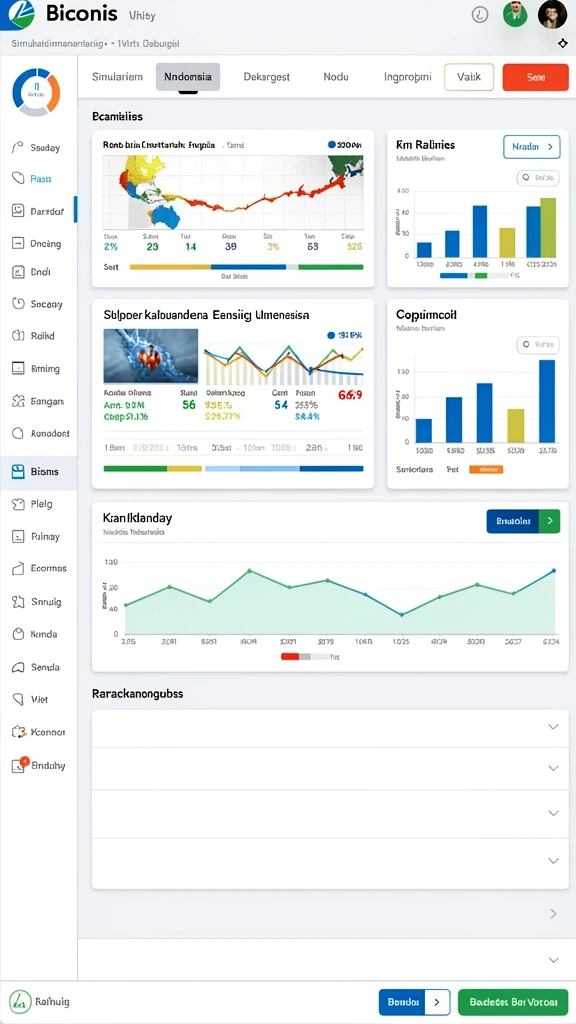Expand the fourth accordion row chevron
The height and width of the screenshot is (1024, 576).
click(x=554, y=861)
